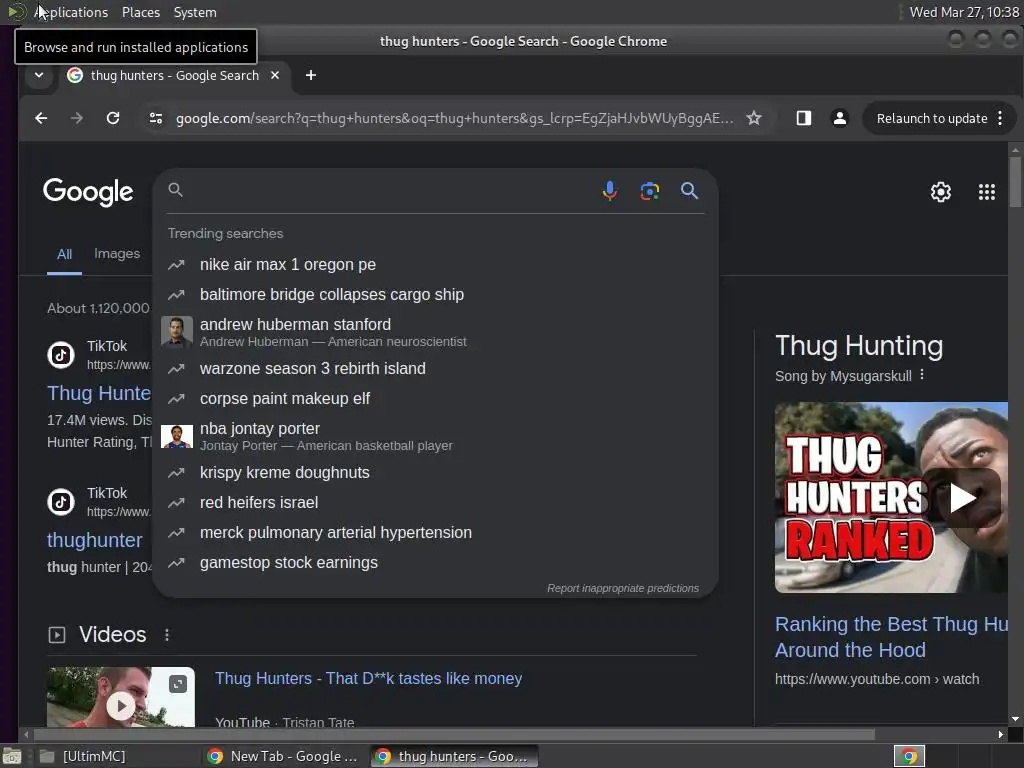
Task: Close the thug hunters tab
Action: [275, 75]
